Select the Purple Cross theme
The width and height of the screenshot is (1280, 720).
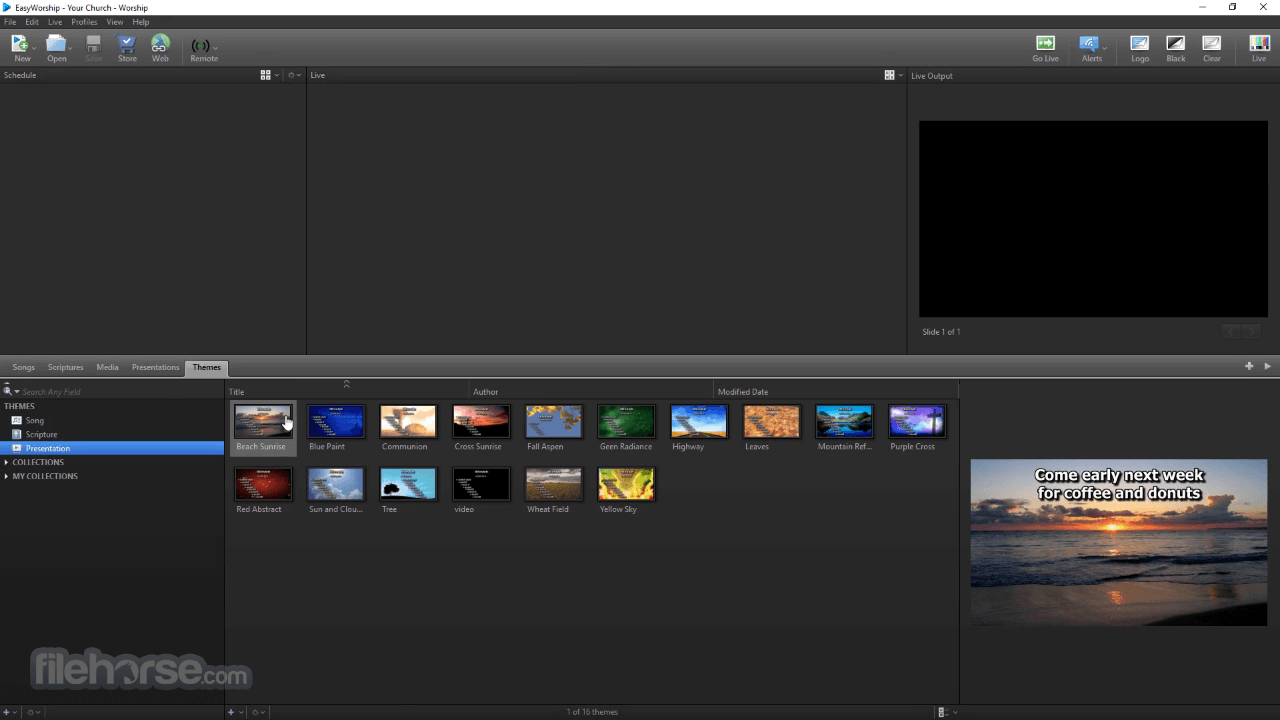pos(917,421)
